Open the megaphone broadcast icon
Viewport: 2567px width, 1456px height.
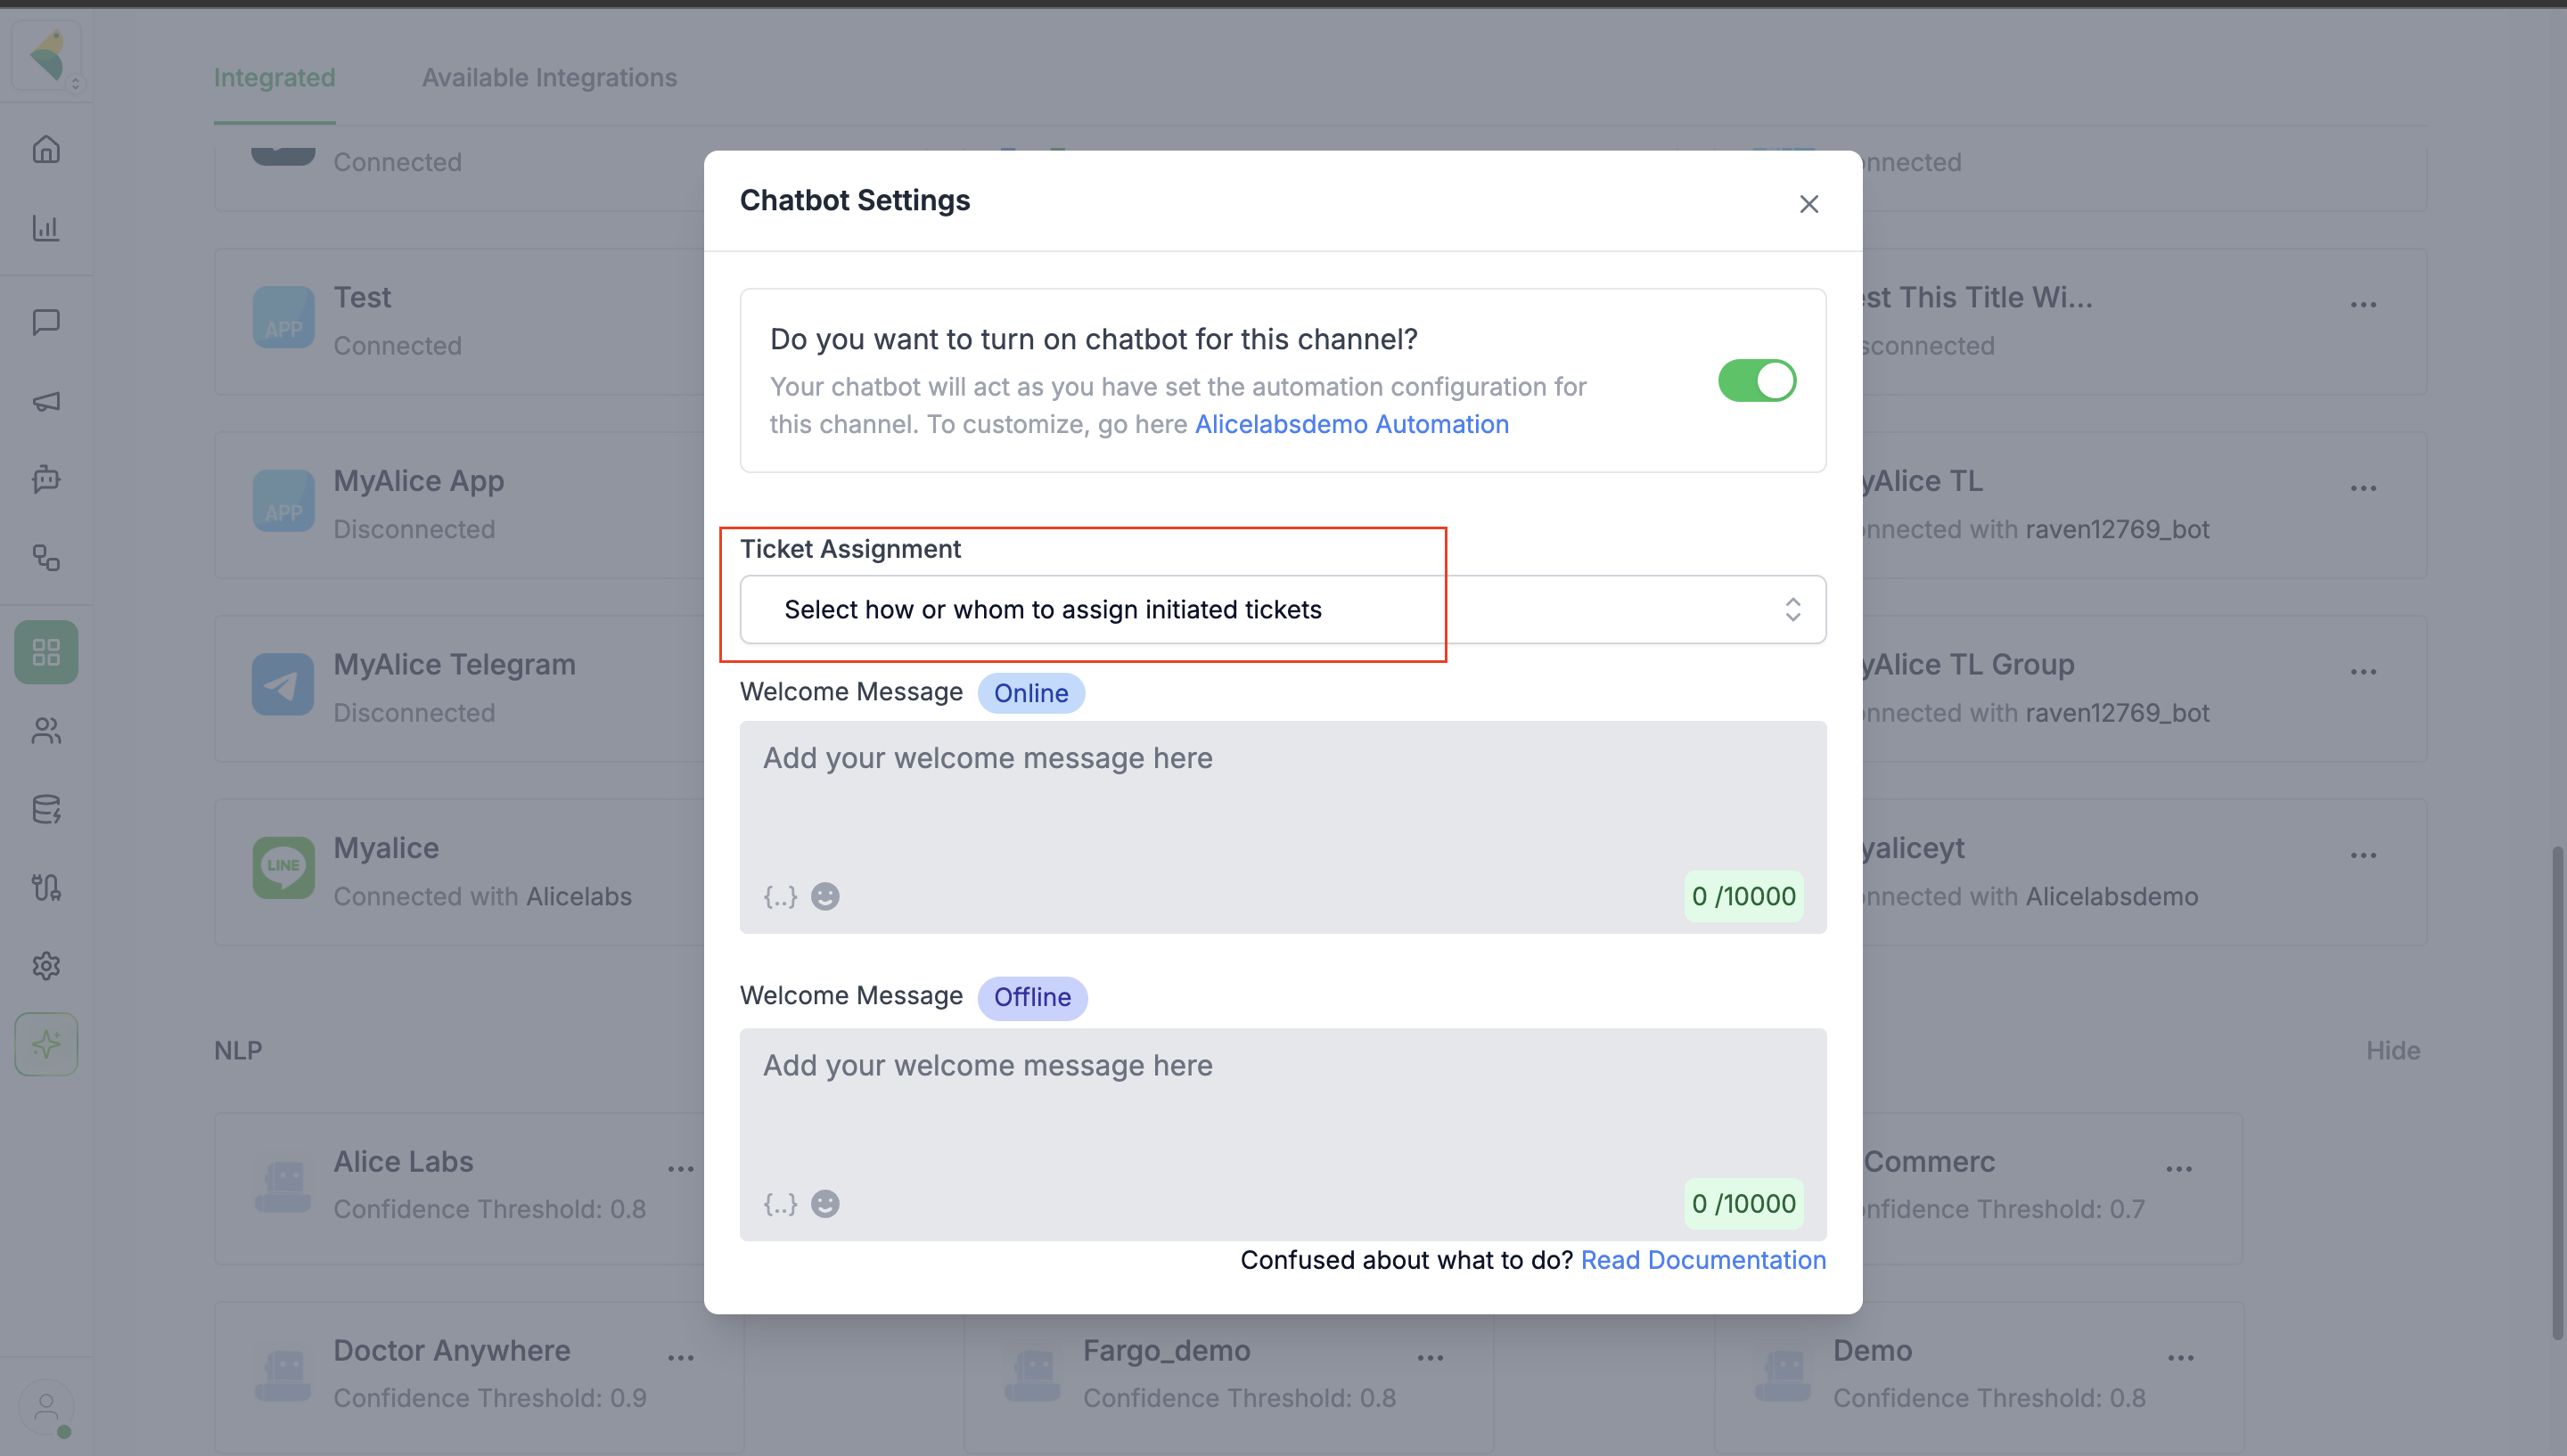pos(46,401)
